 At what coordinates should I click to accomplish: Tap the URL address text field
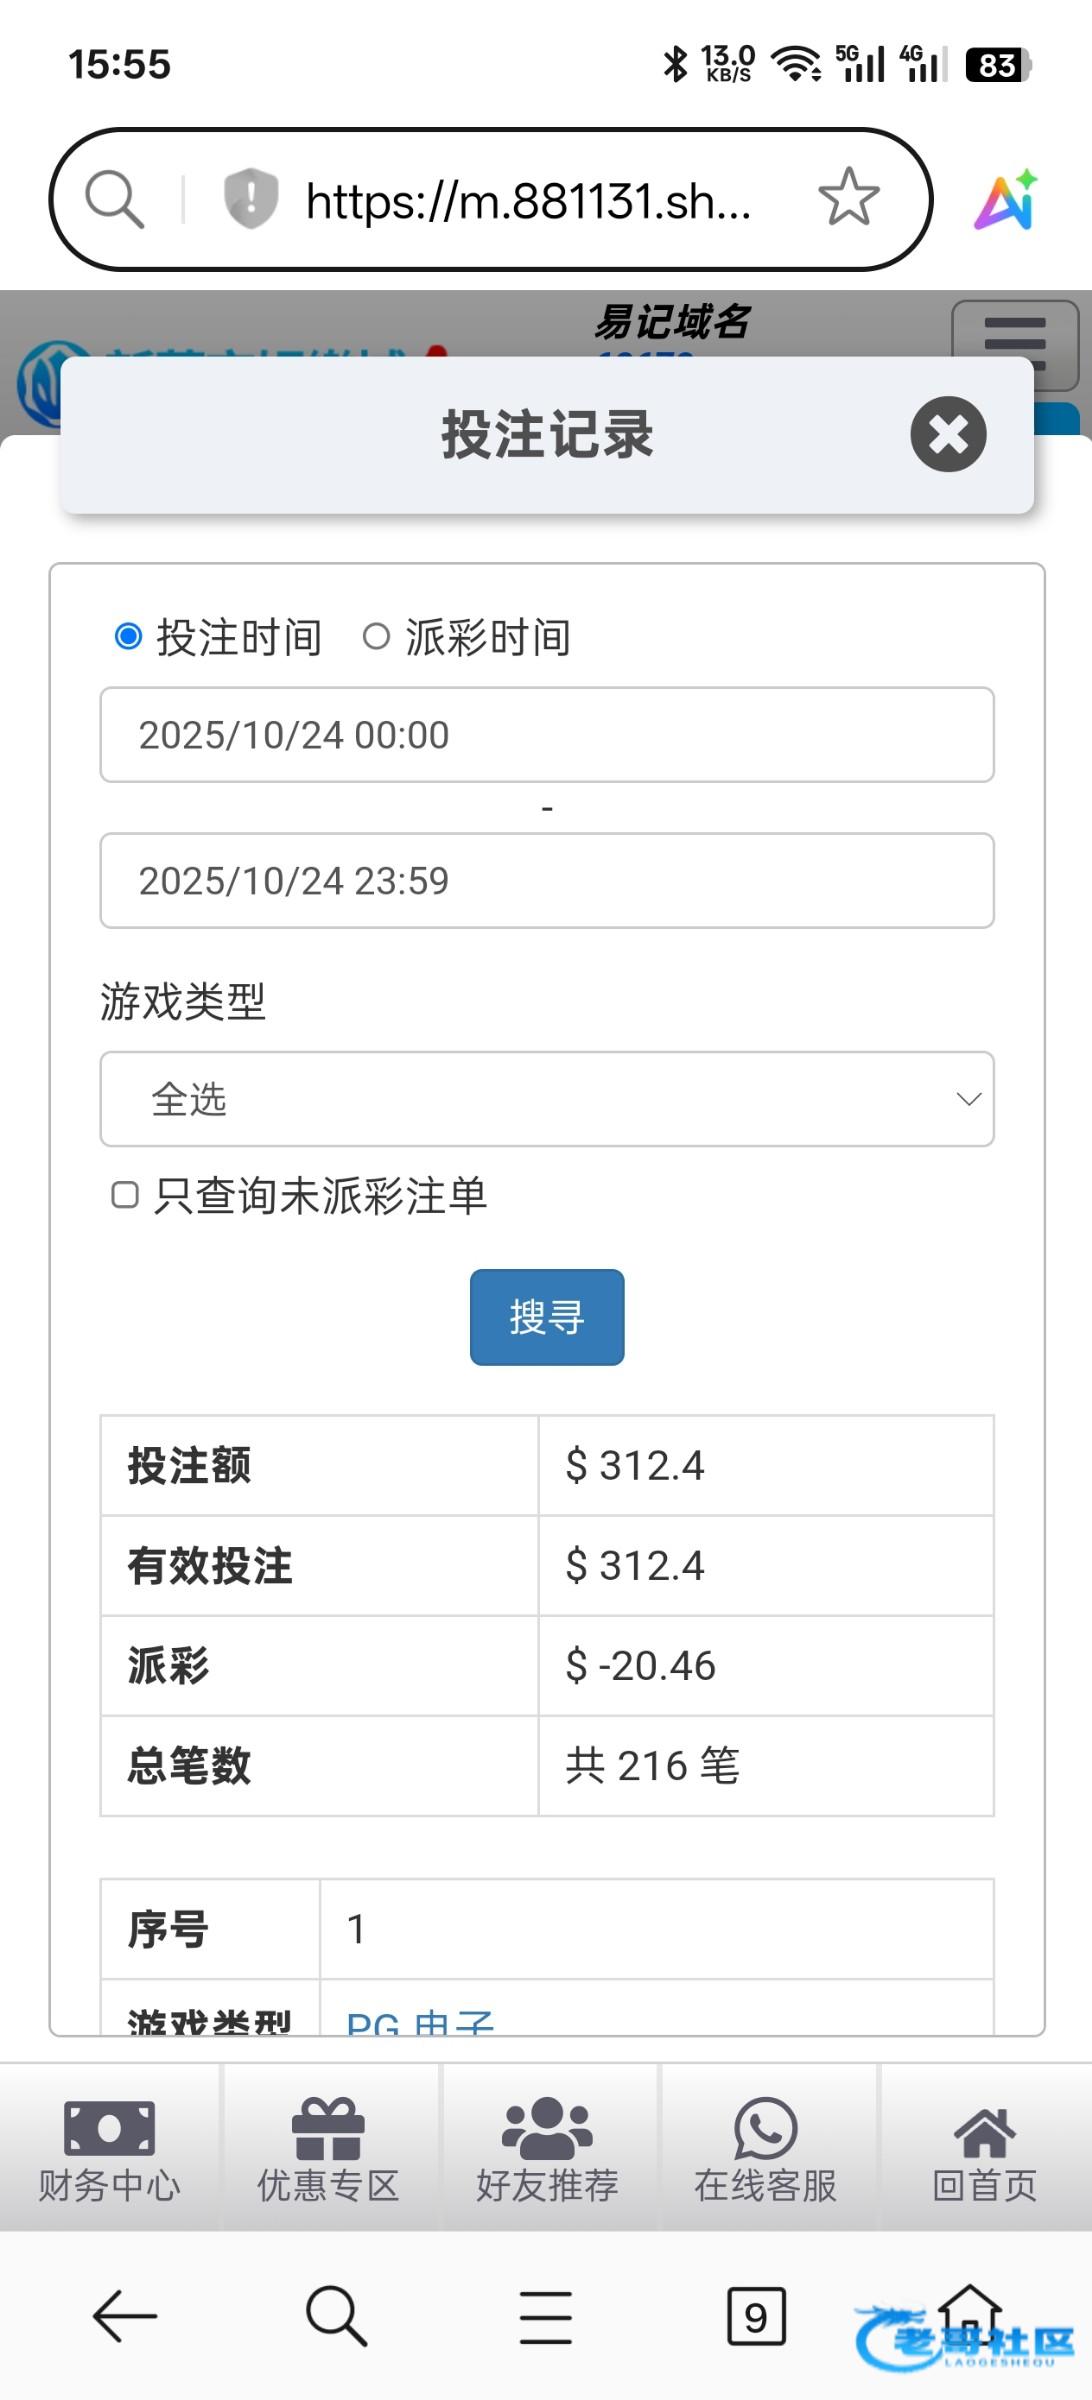528,201
